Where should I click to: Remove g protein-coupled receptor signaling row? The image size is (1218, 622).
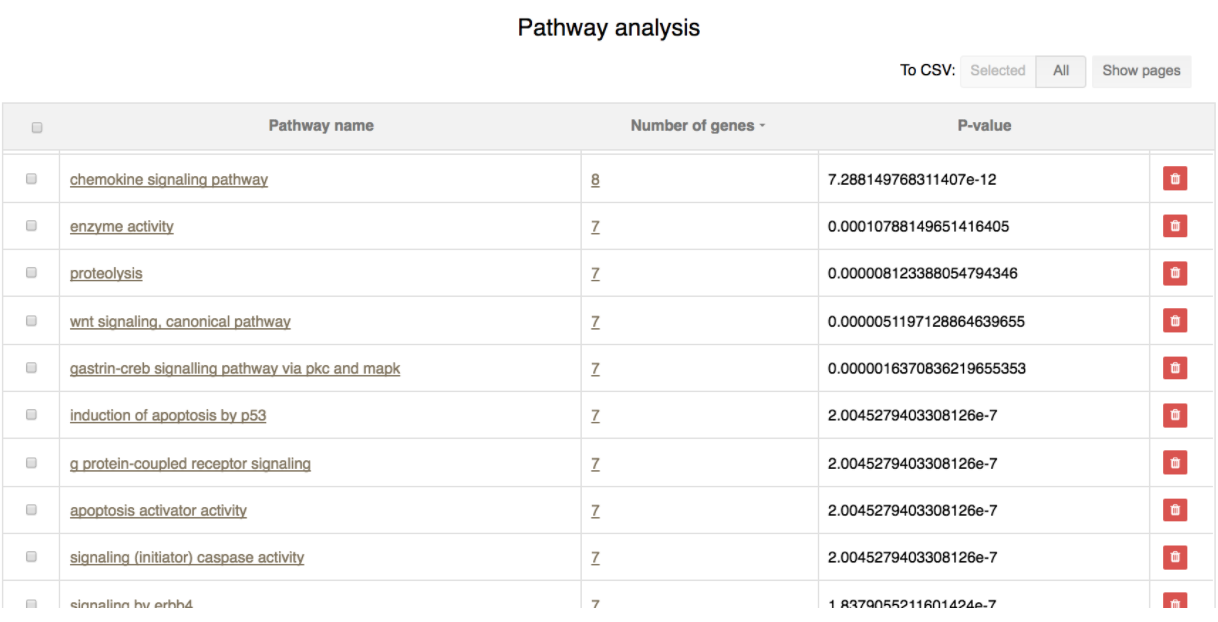point(1175,463)
